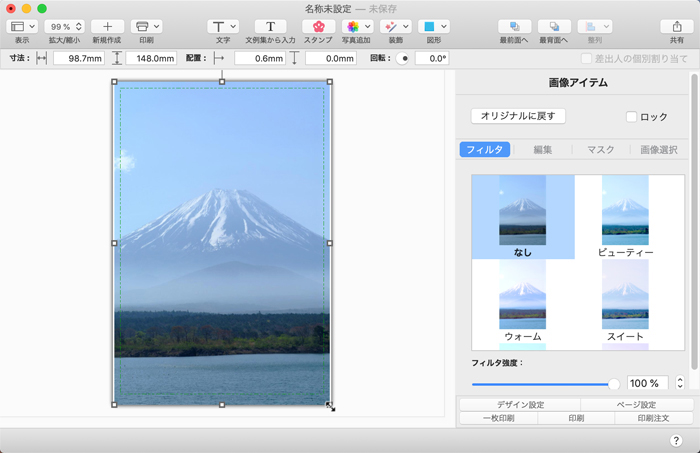This screenshot has height=453, width=700.
Task: Enable the ロック checkbox
Action: [x=631, y=117]
